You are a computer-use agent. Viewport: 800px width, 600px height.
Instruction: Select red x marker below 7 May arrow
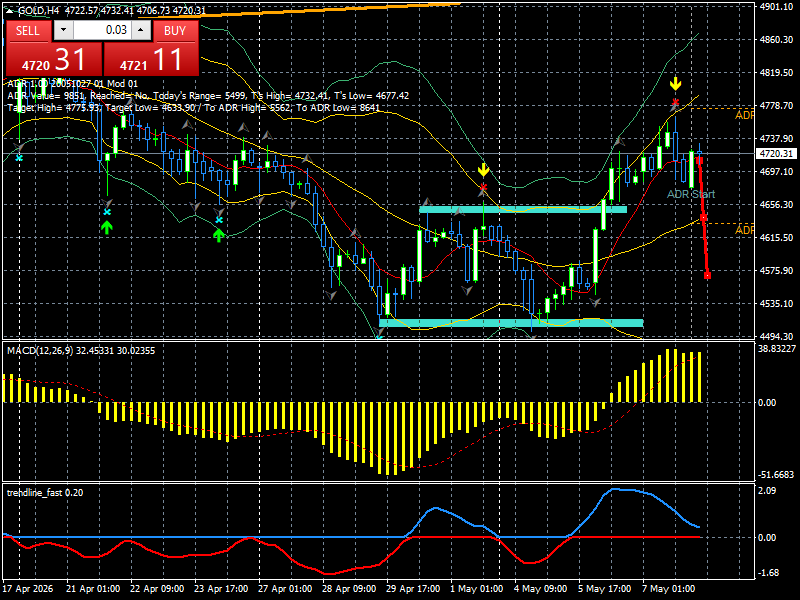(x=676, y=103)
